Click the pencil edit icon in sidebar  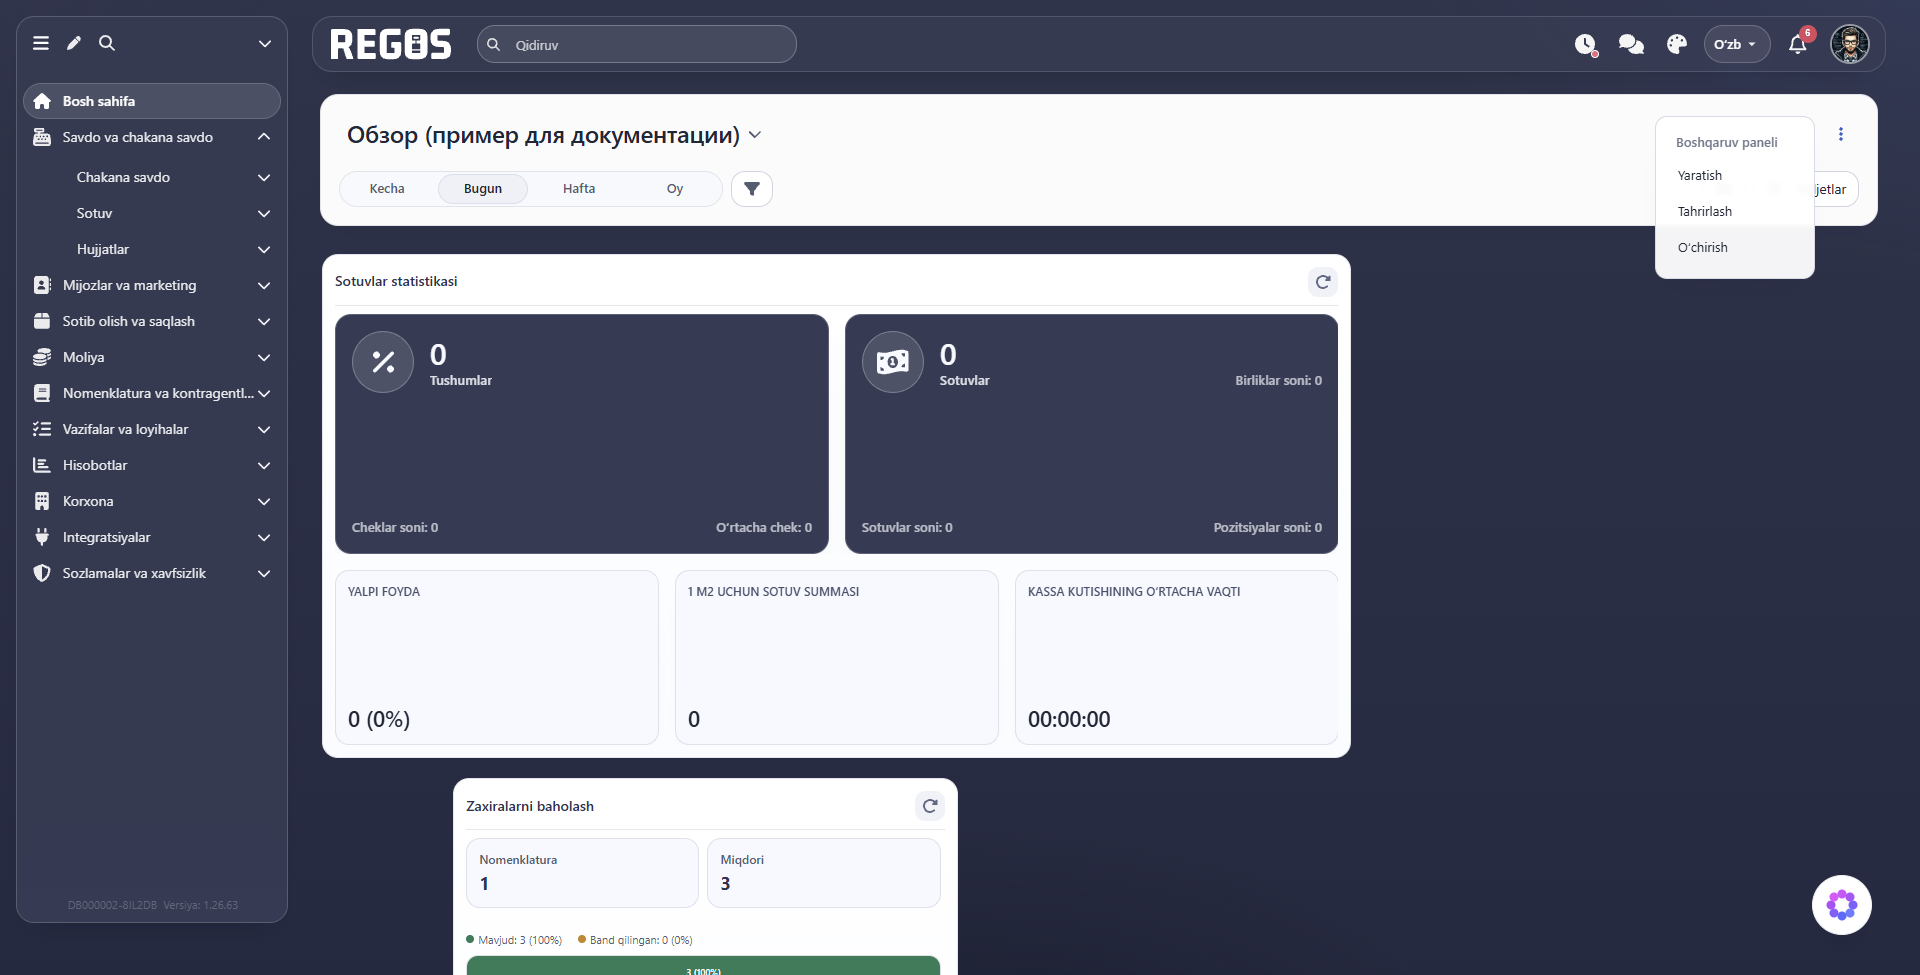click(74, 43)
